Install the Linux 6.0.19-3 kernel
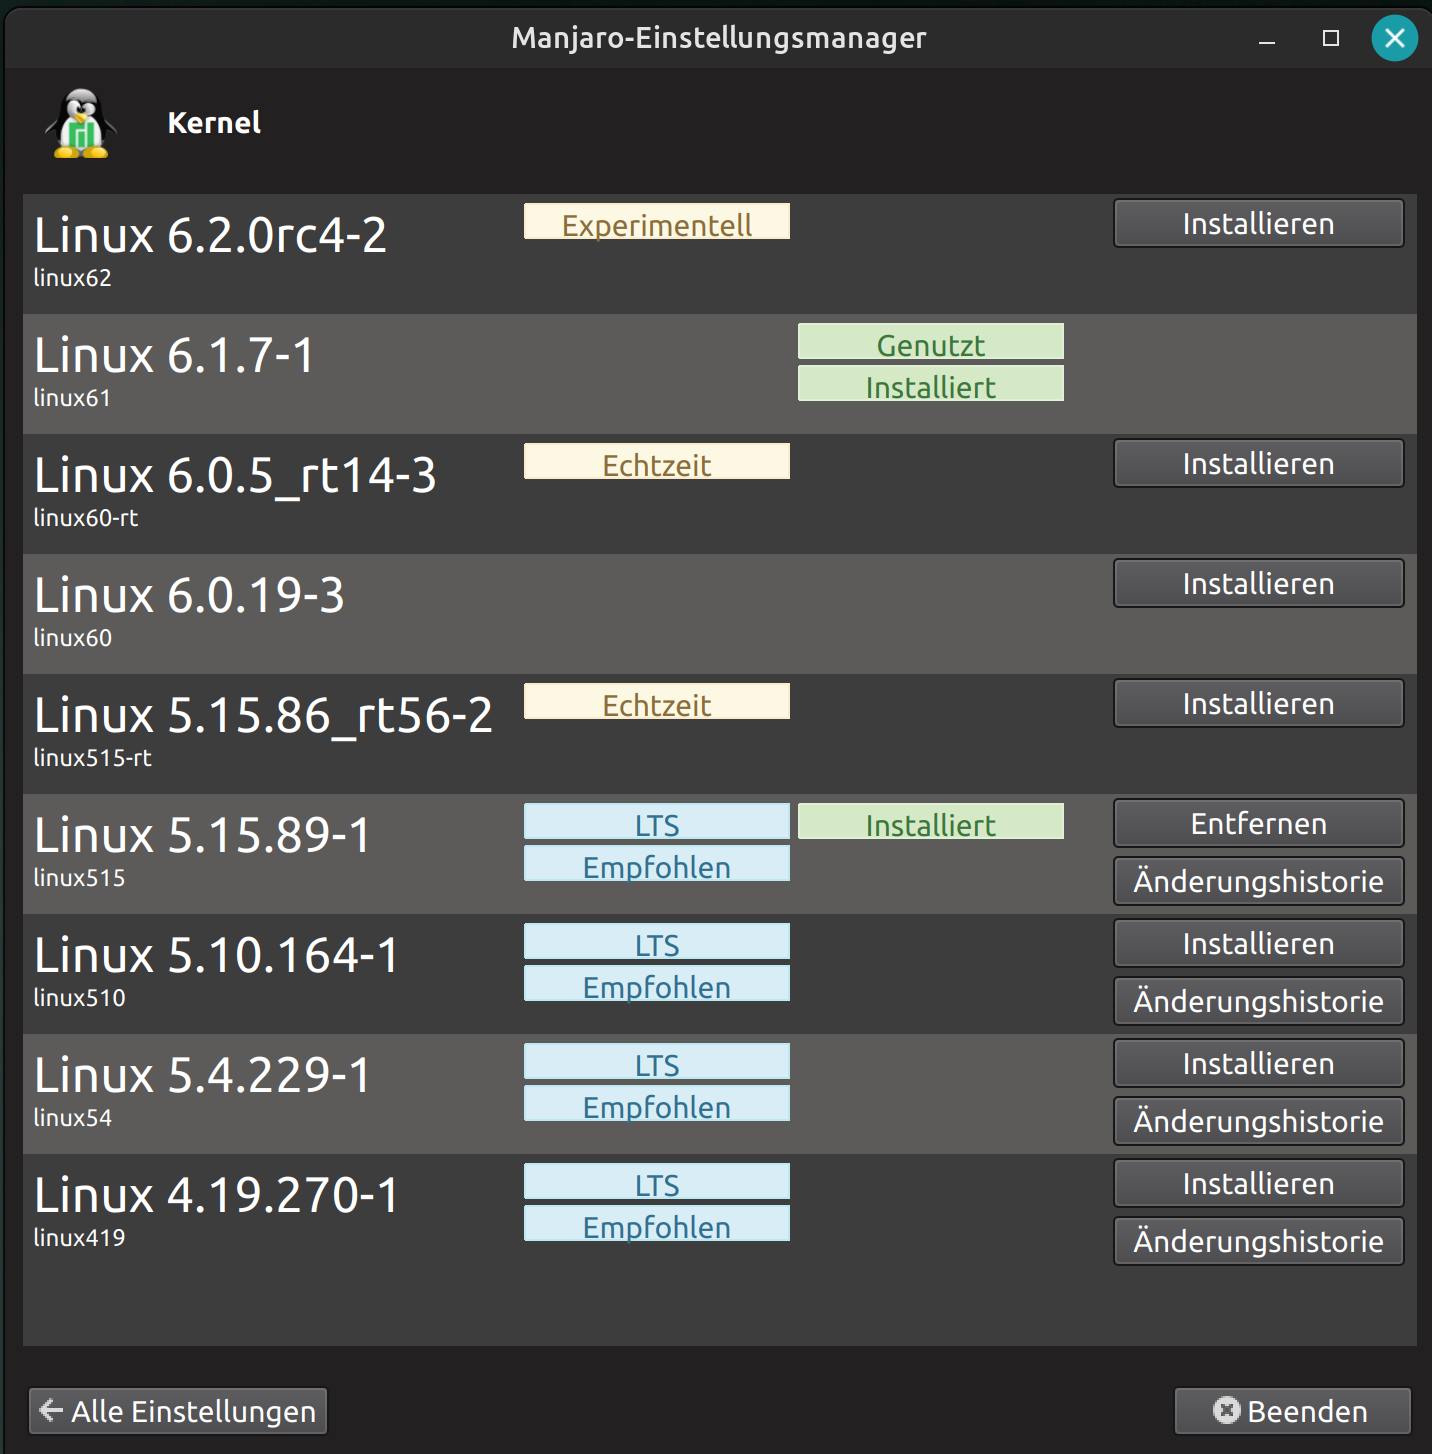The height and width of the screenshot is (1454, 1432). pos(1257,583)
